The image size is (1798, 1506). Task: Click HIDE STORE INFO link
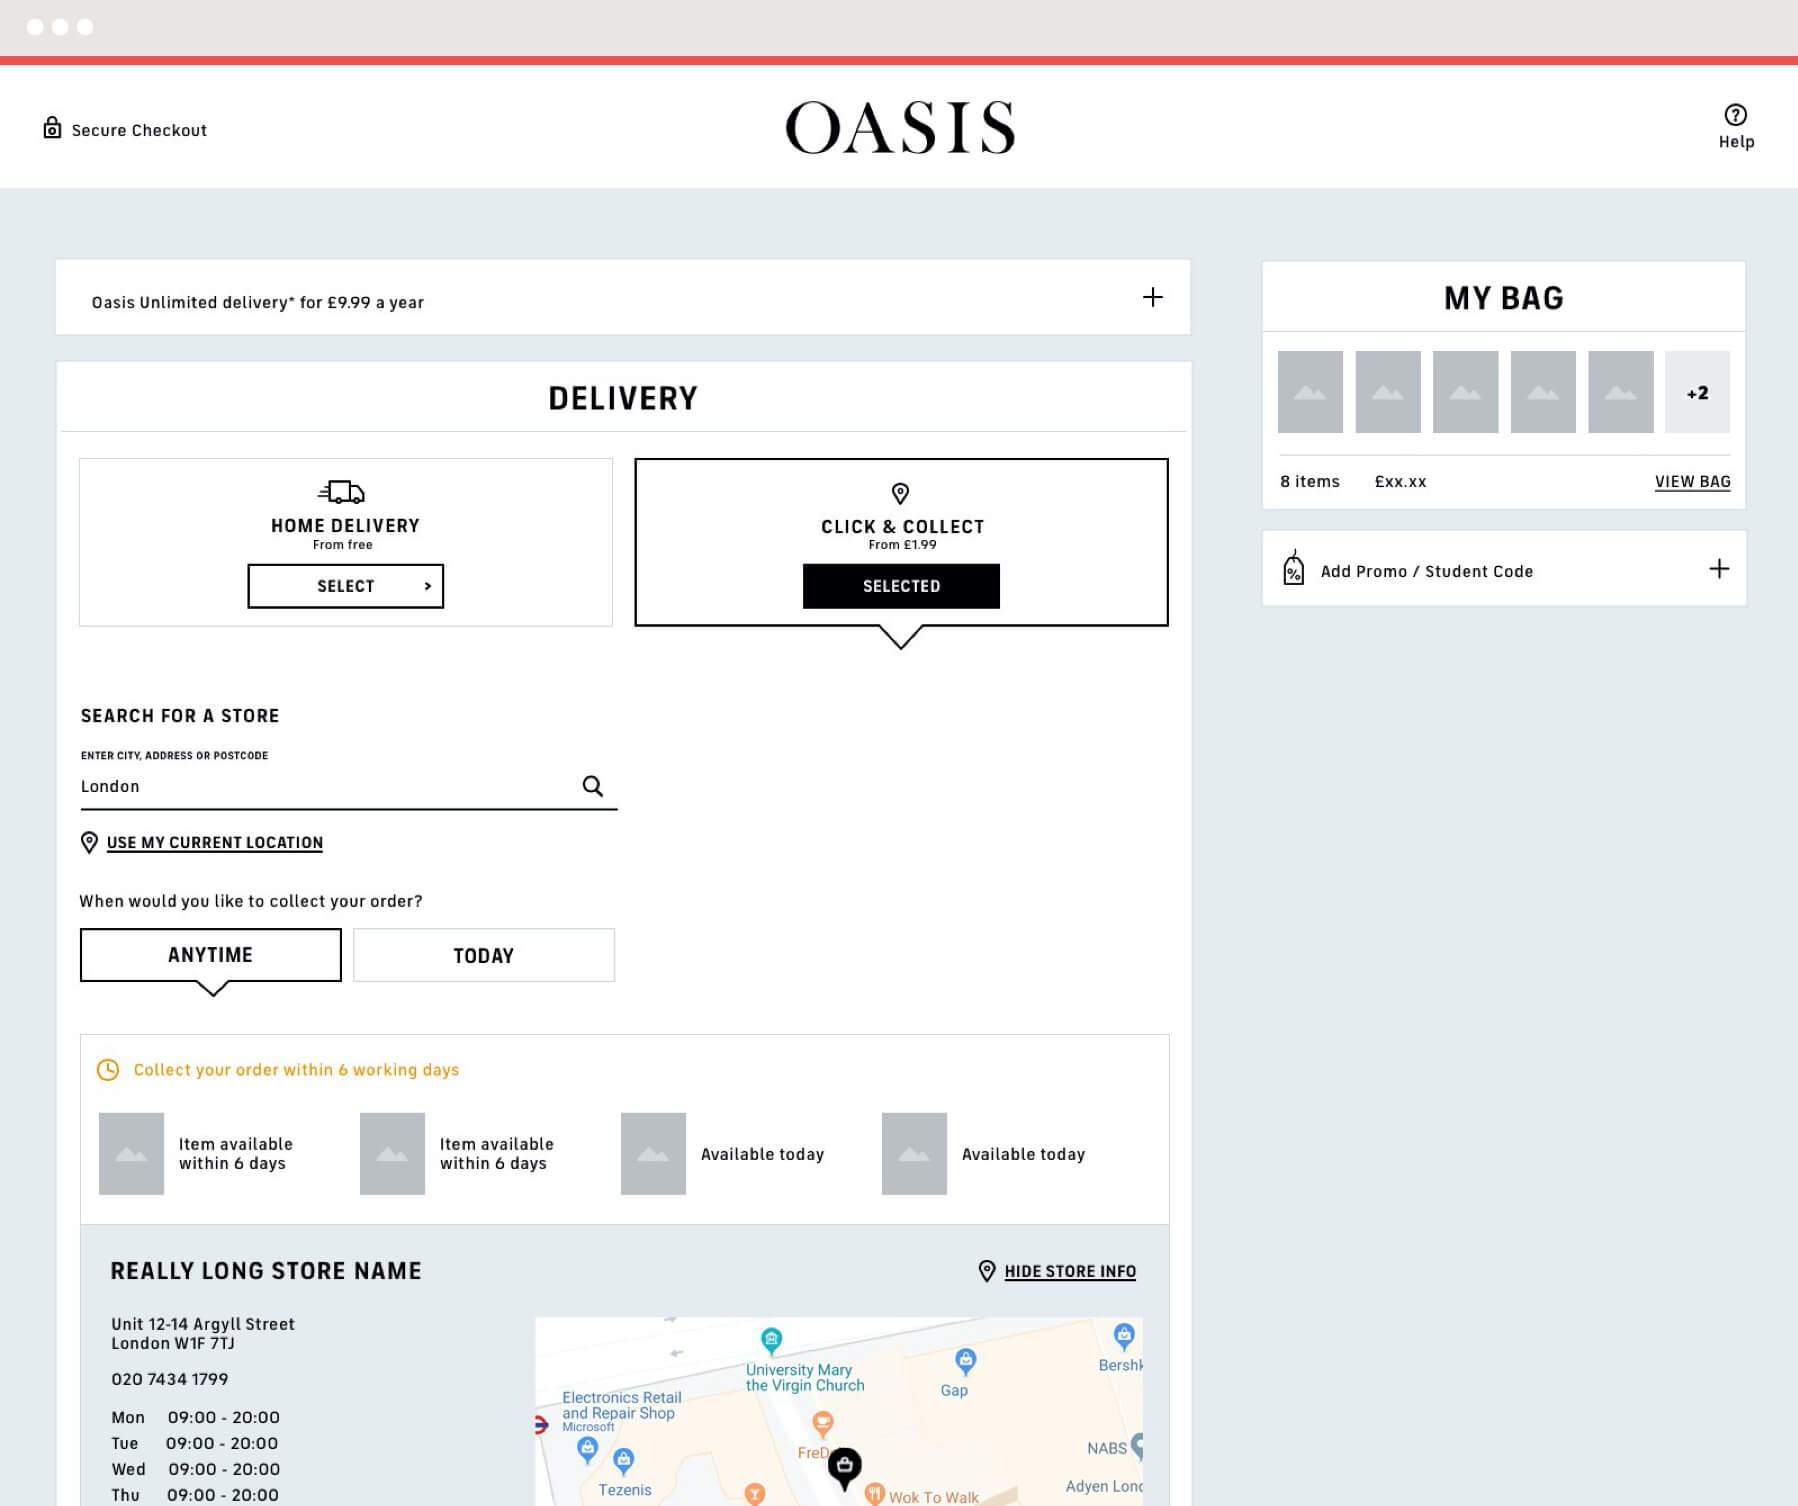(1070, 1271)
